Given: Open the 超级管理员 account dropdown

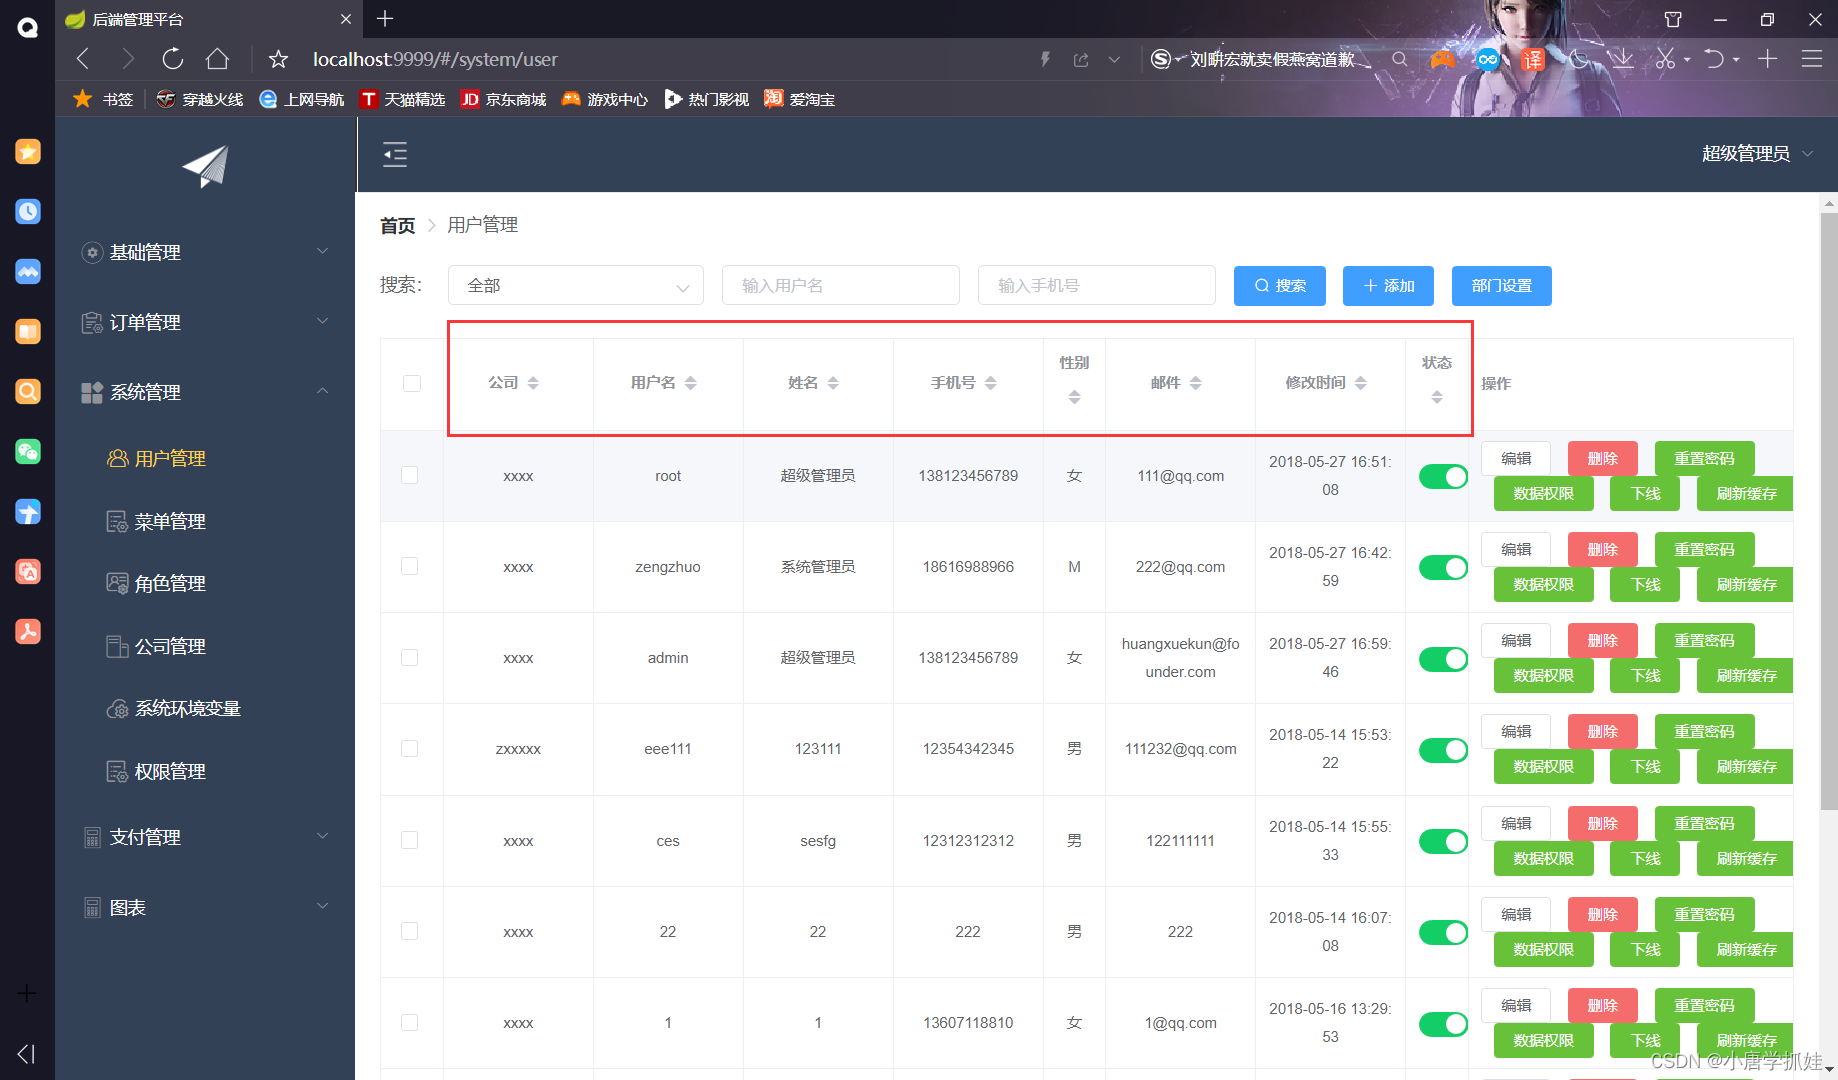Looking at the screenshot, I should click(1757, 153).
